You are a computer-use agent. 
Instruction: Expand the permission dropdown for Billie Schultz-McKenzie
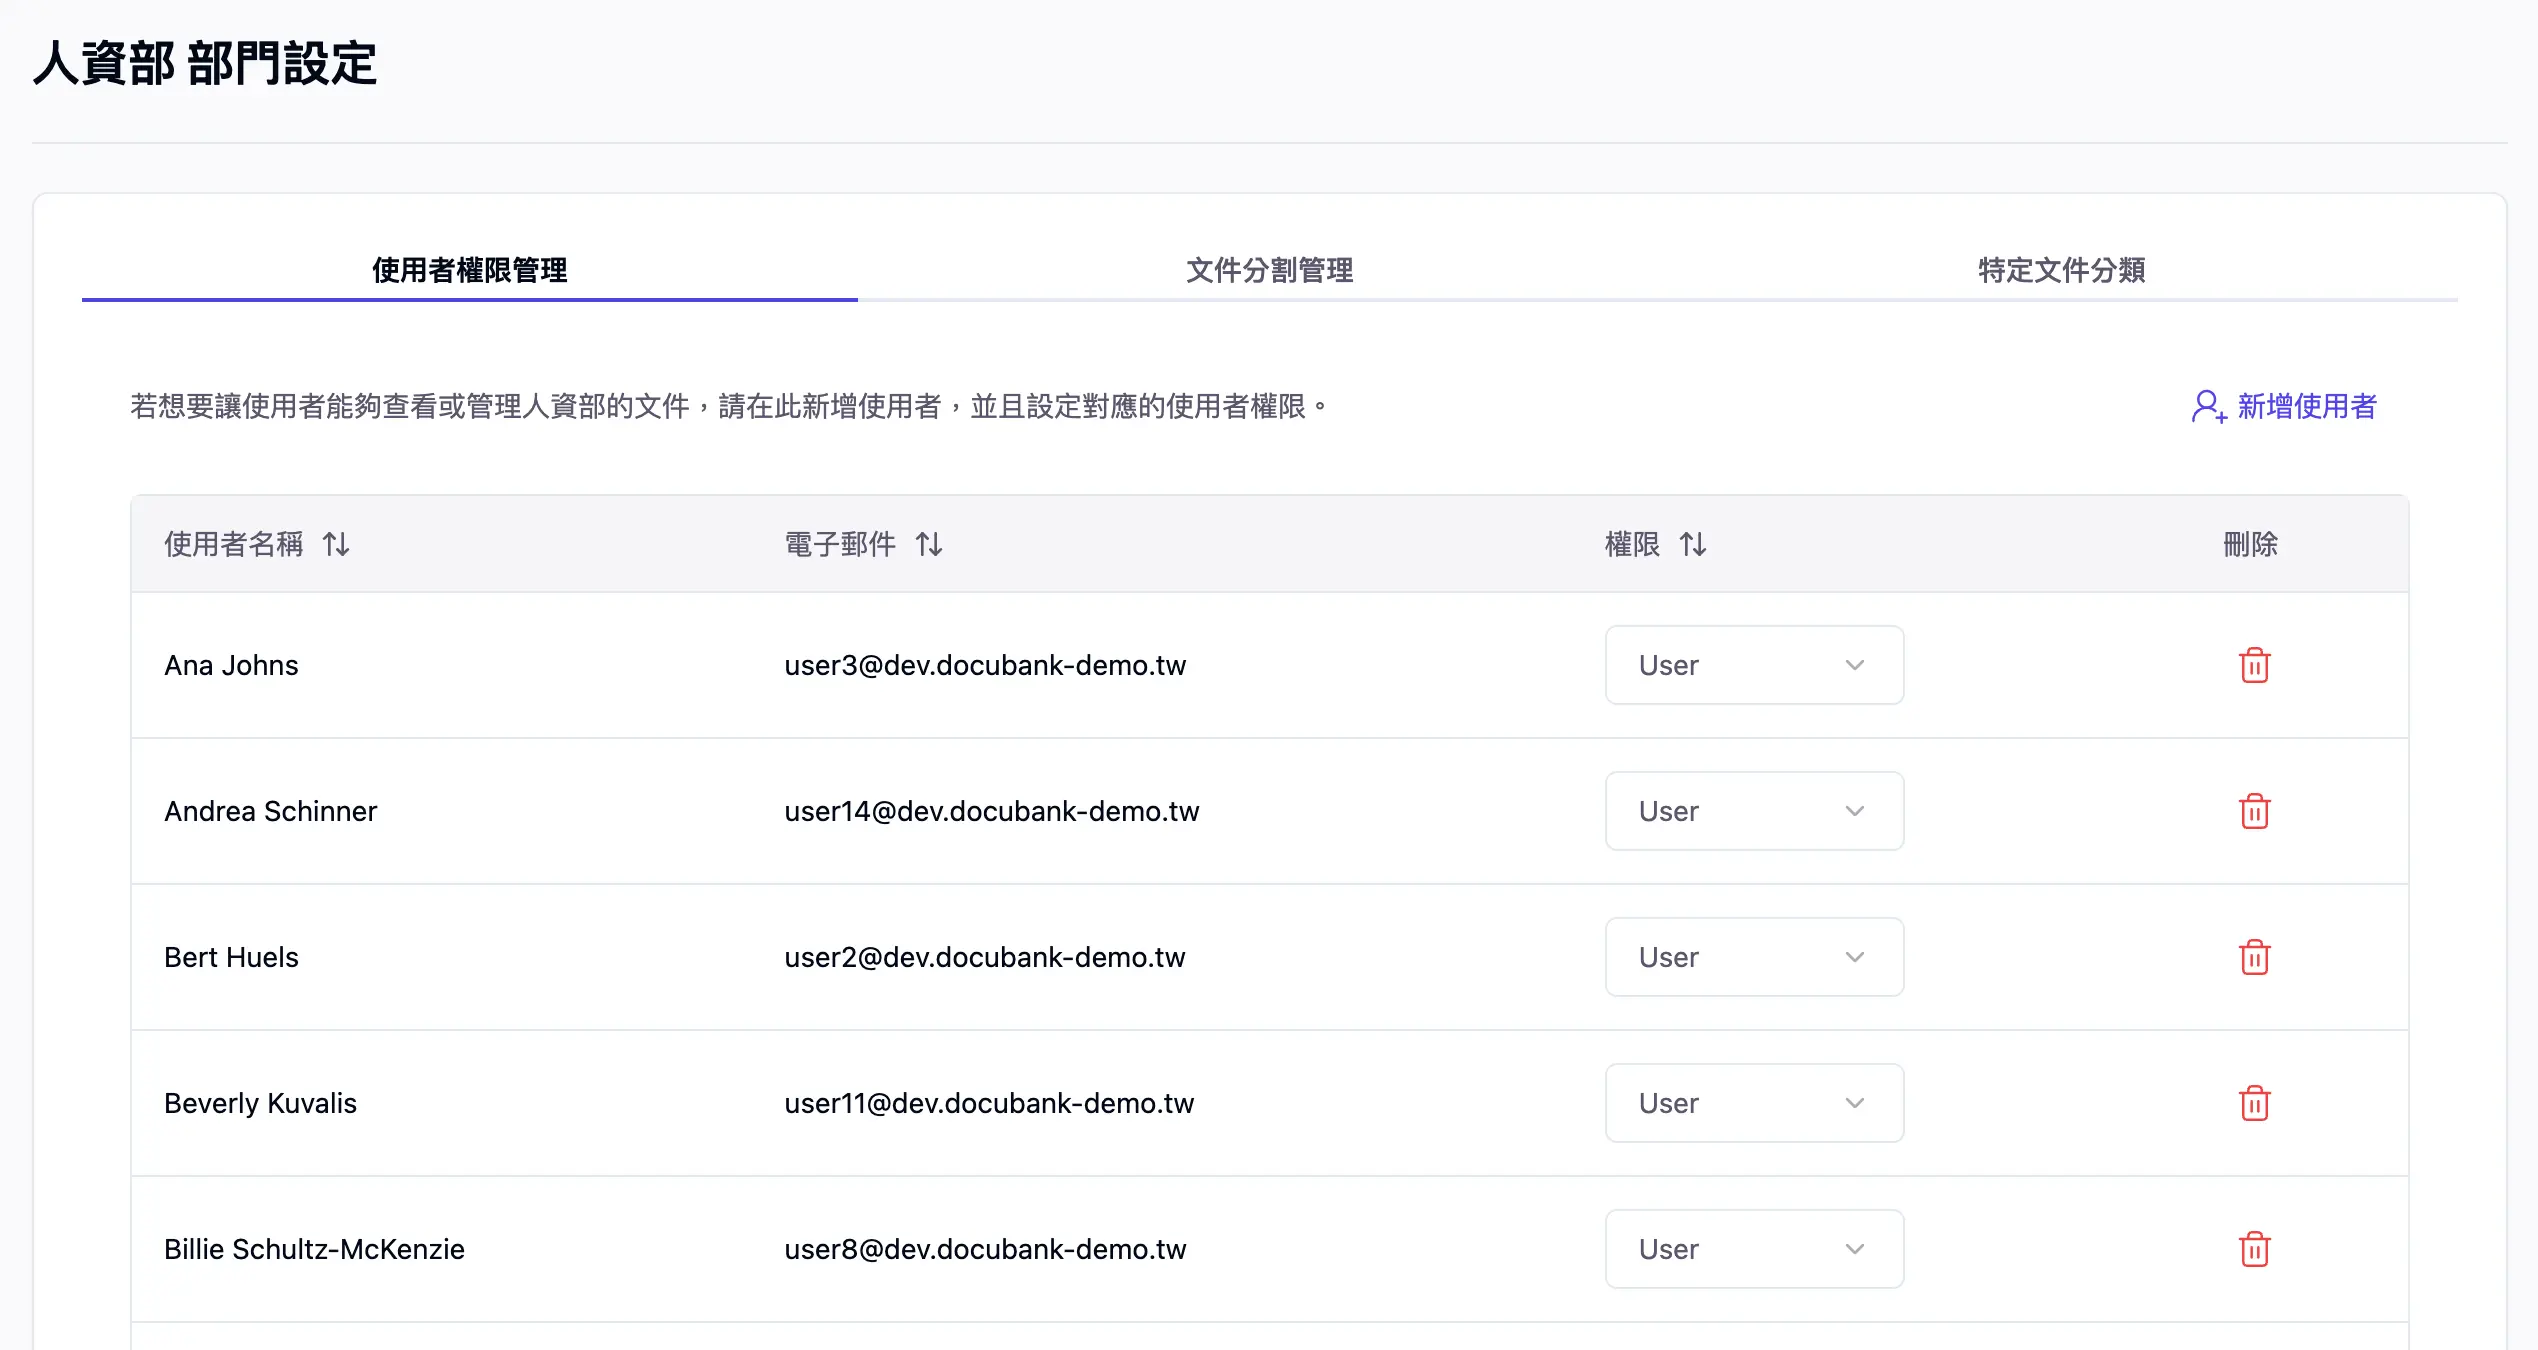click(1754, 1249)
